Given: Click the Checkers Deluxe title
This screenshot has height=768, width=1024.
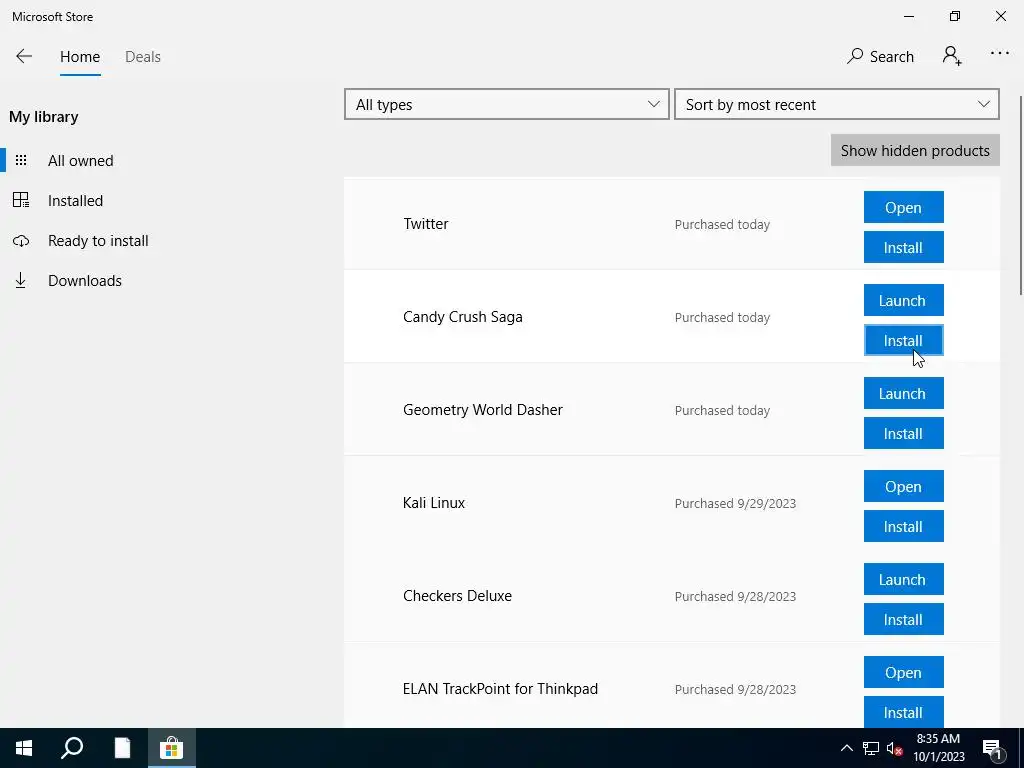Looking at the screenshot, I should point(457,596).
